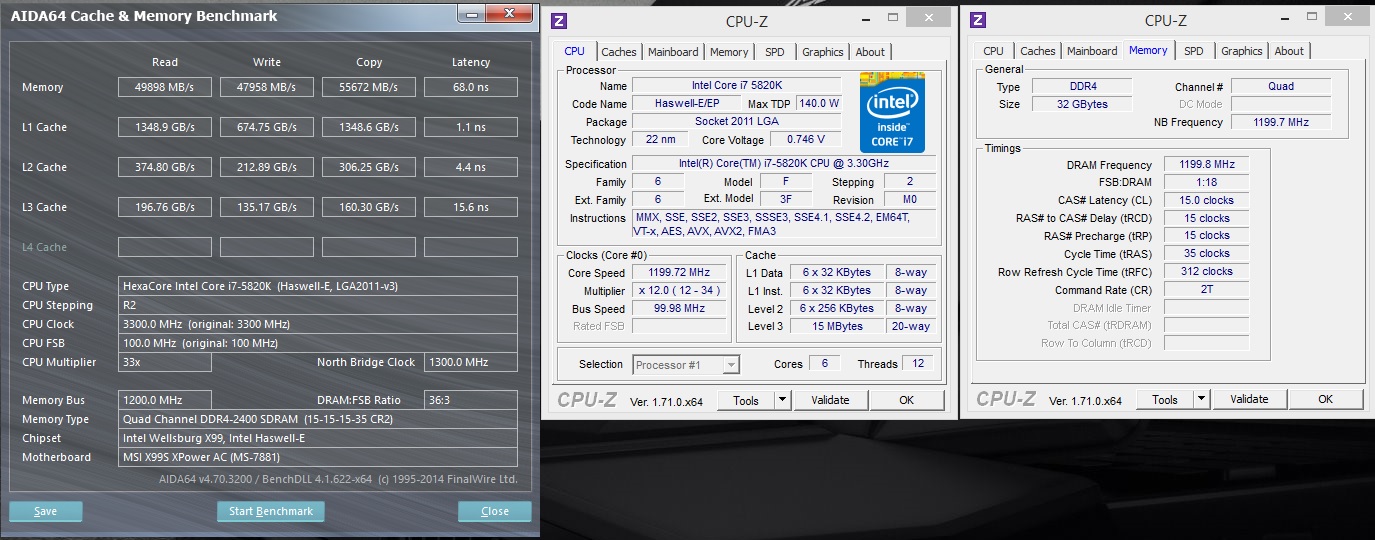The height and width of the screenshot is (540, 1375).
Task: Click processor Name field Intel Core i7 5820K
Action: click(737, 85)
